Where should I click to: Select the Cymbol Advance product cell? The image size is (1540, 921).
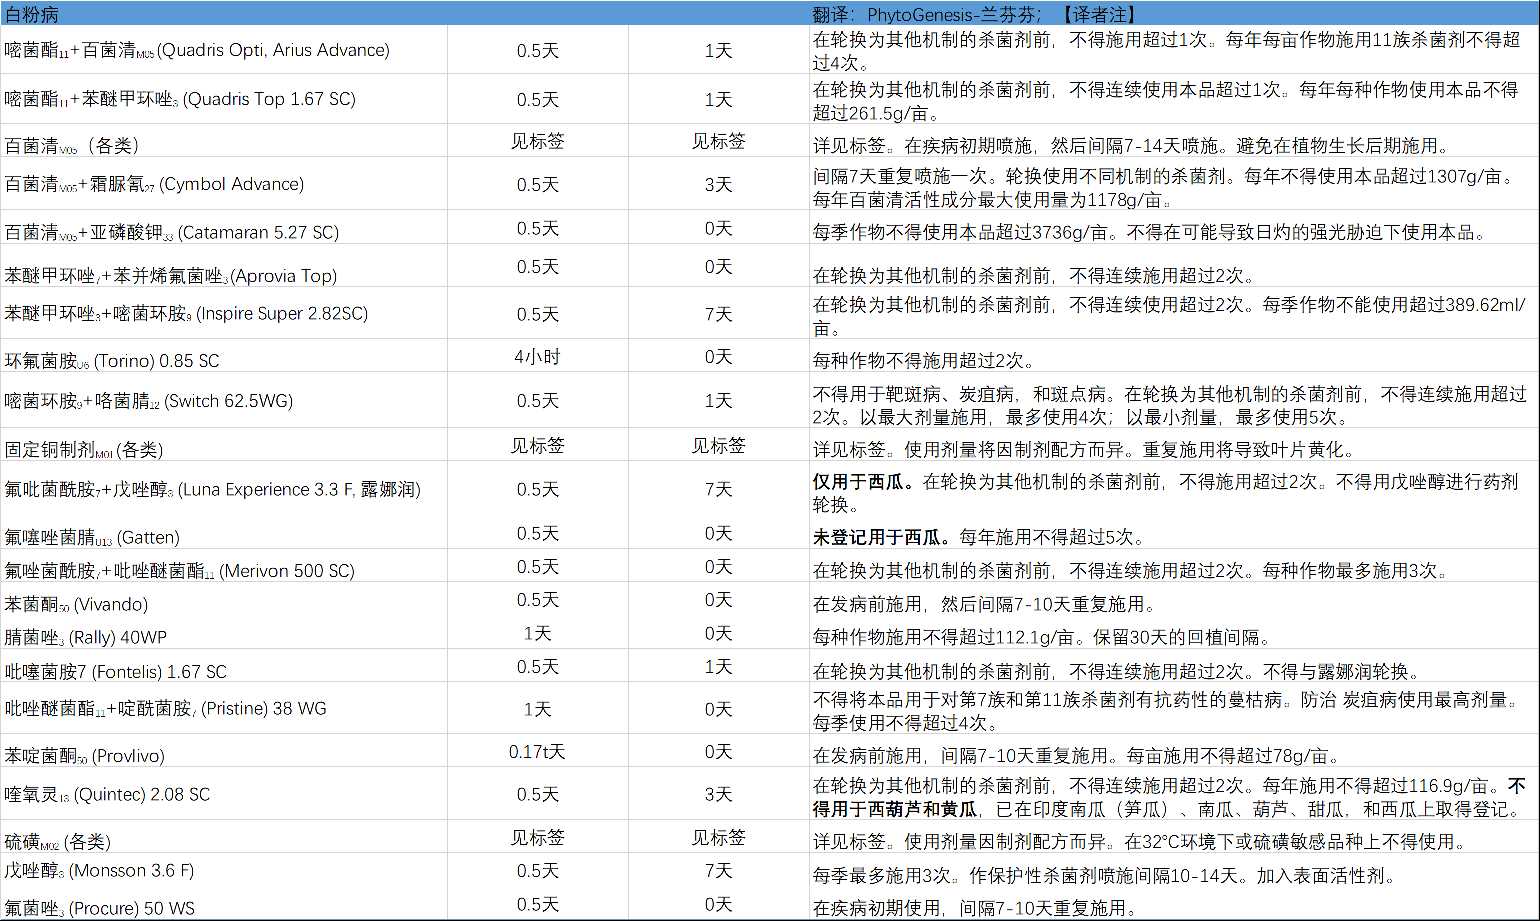(x=224, y=184)
